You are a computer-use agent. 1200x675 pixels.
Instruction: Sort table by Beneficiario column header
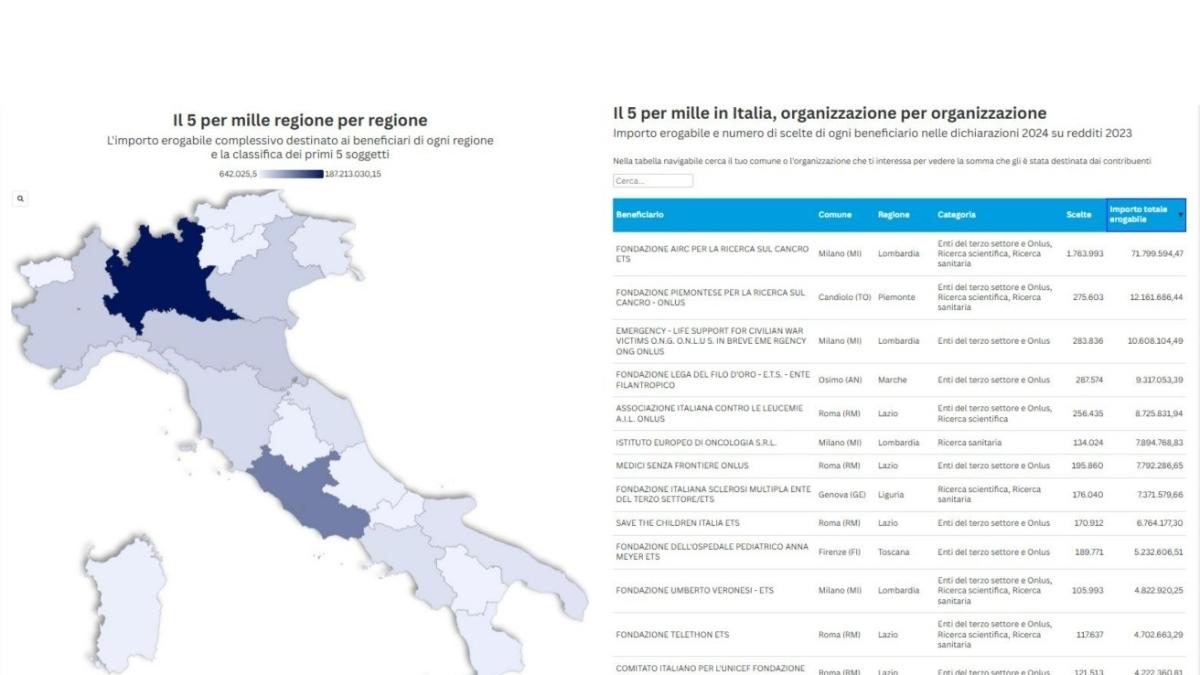click(640, 215)
